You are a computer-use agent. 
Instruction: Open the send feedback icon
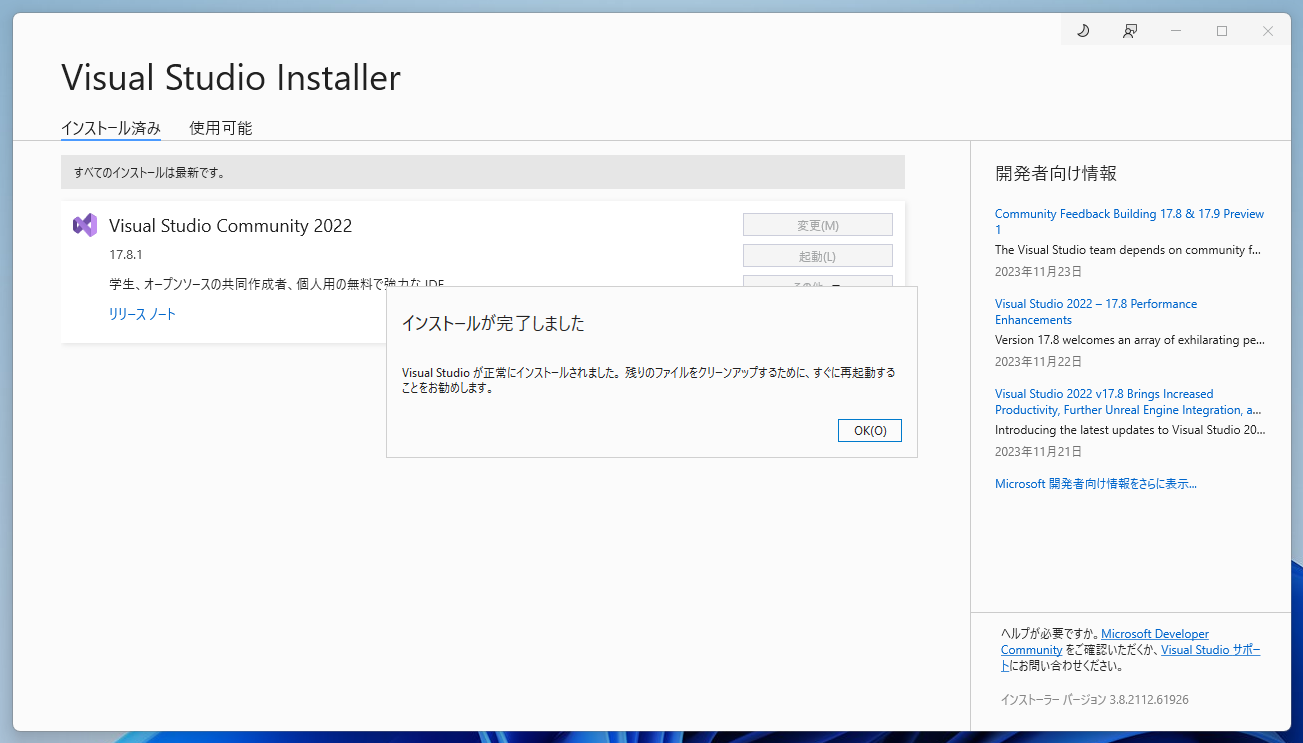point(1129,31)
